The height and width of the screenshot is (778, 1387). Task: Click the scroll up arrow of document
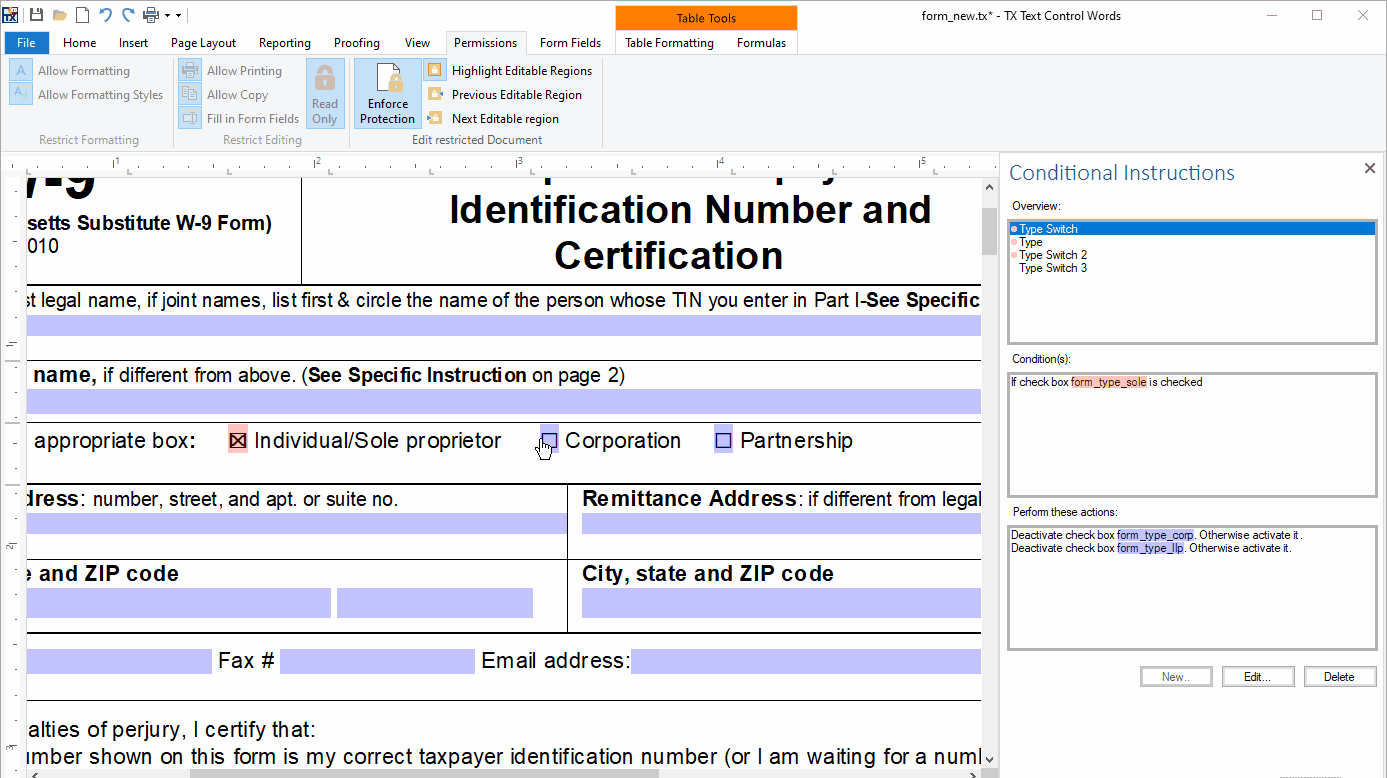[x=990, y=187]
